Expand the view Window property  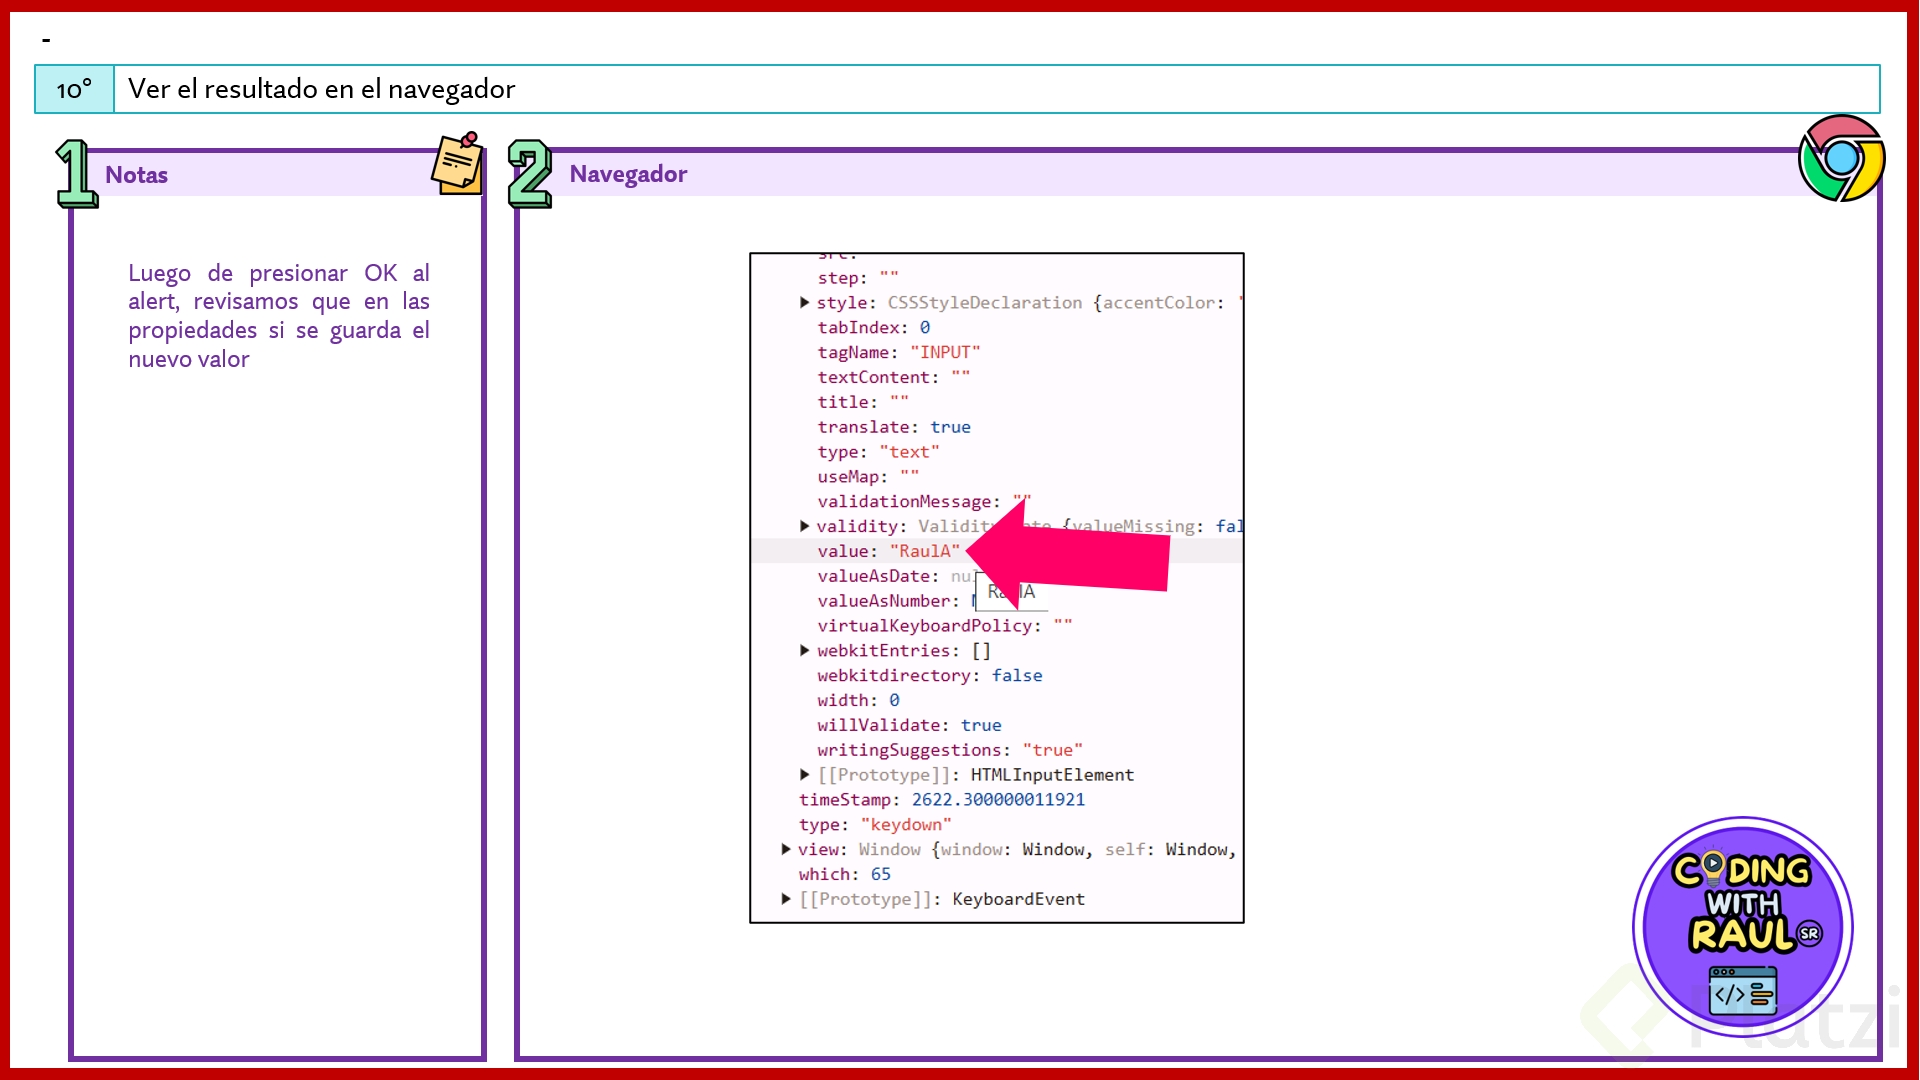[x=785, y=849]
